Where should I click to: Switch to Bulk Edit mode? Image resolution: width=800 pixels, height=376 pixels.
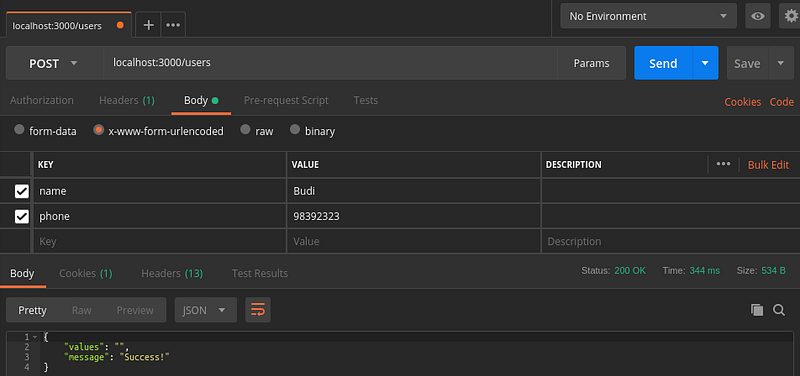click(x=768, y=165)
